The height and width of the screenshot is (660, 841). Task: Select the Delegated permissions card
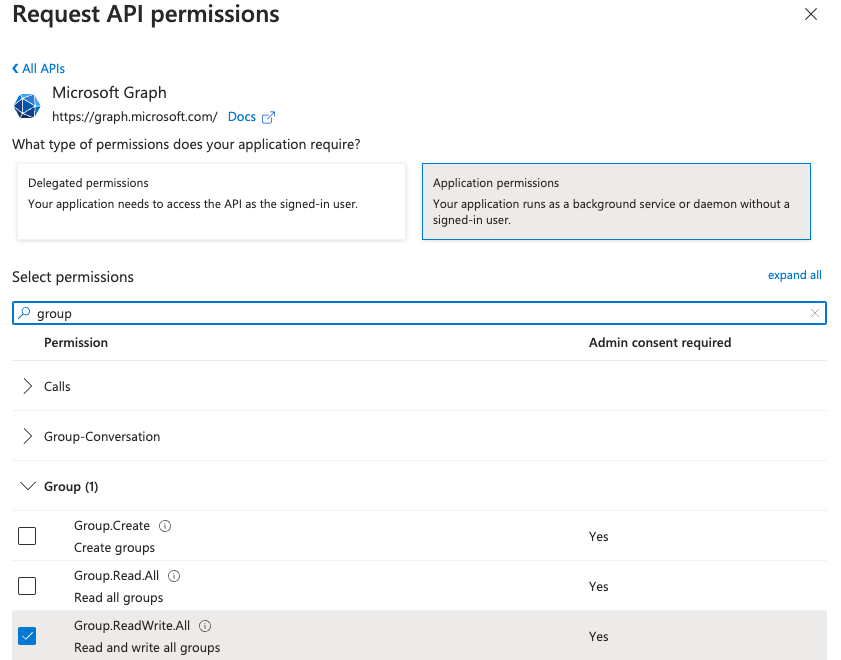point(211,202)
